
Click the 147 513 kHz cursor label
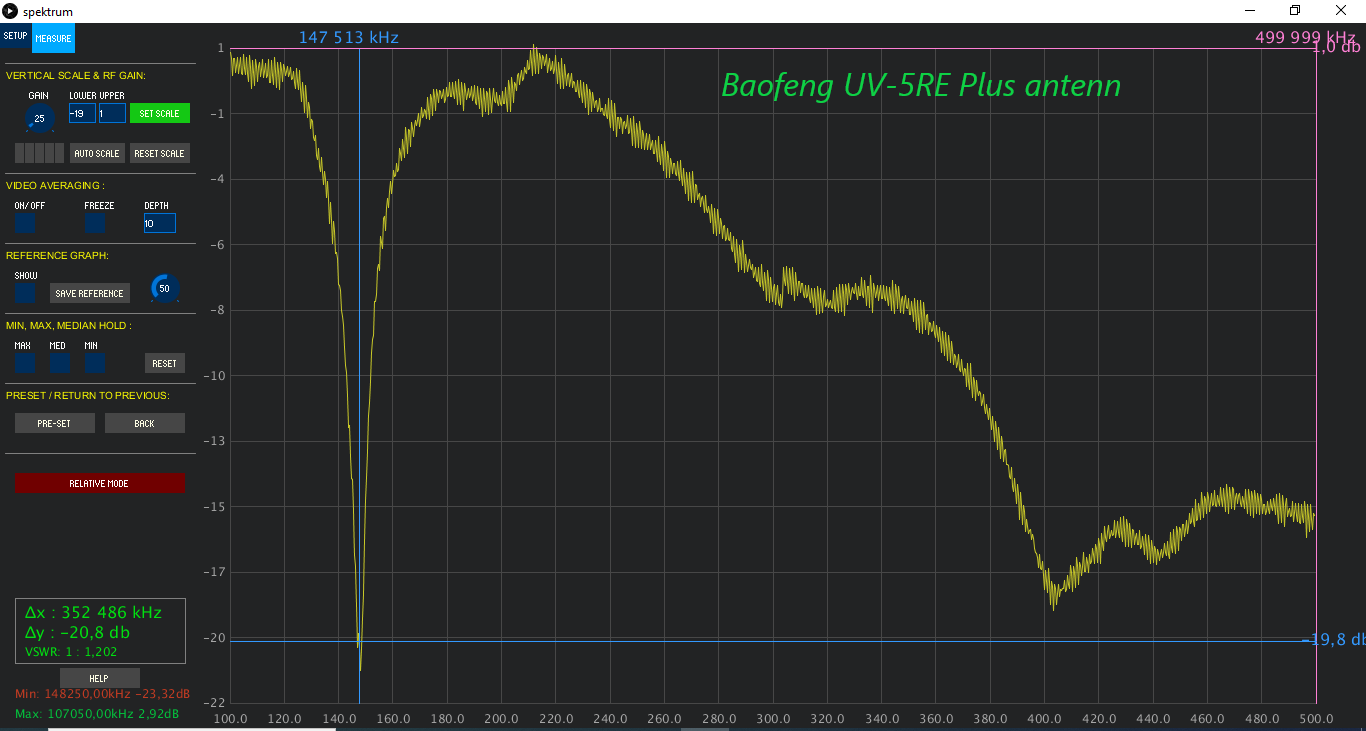pyautogui.click(x=349, y=38)
